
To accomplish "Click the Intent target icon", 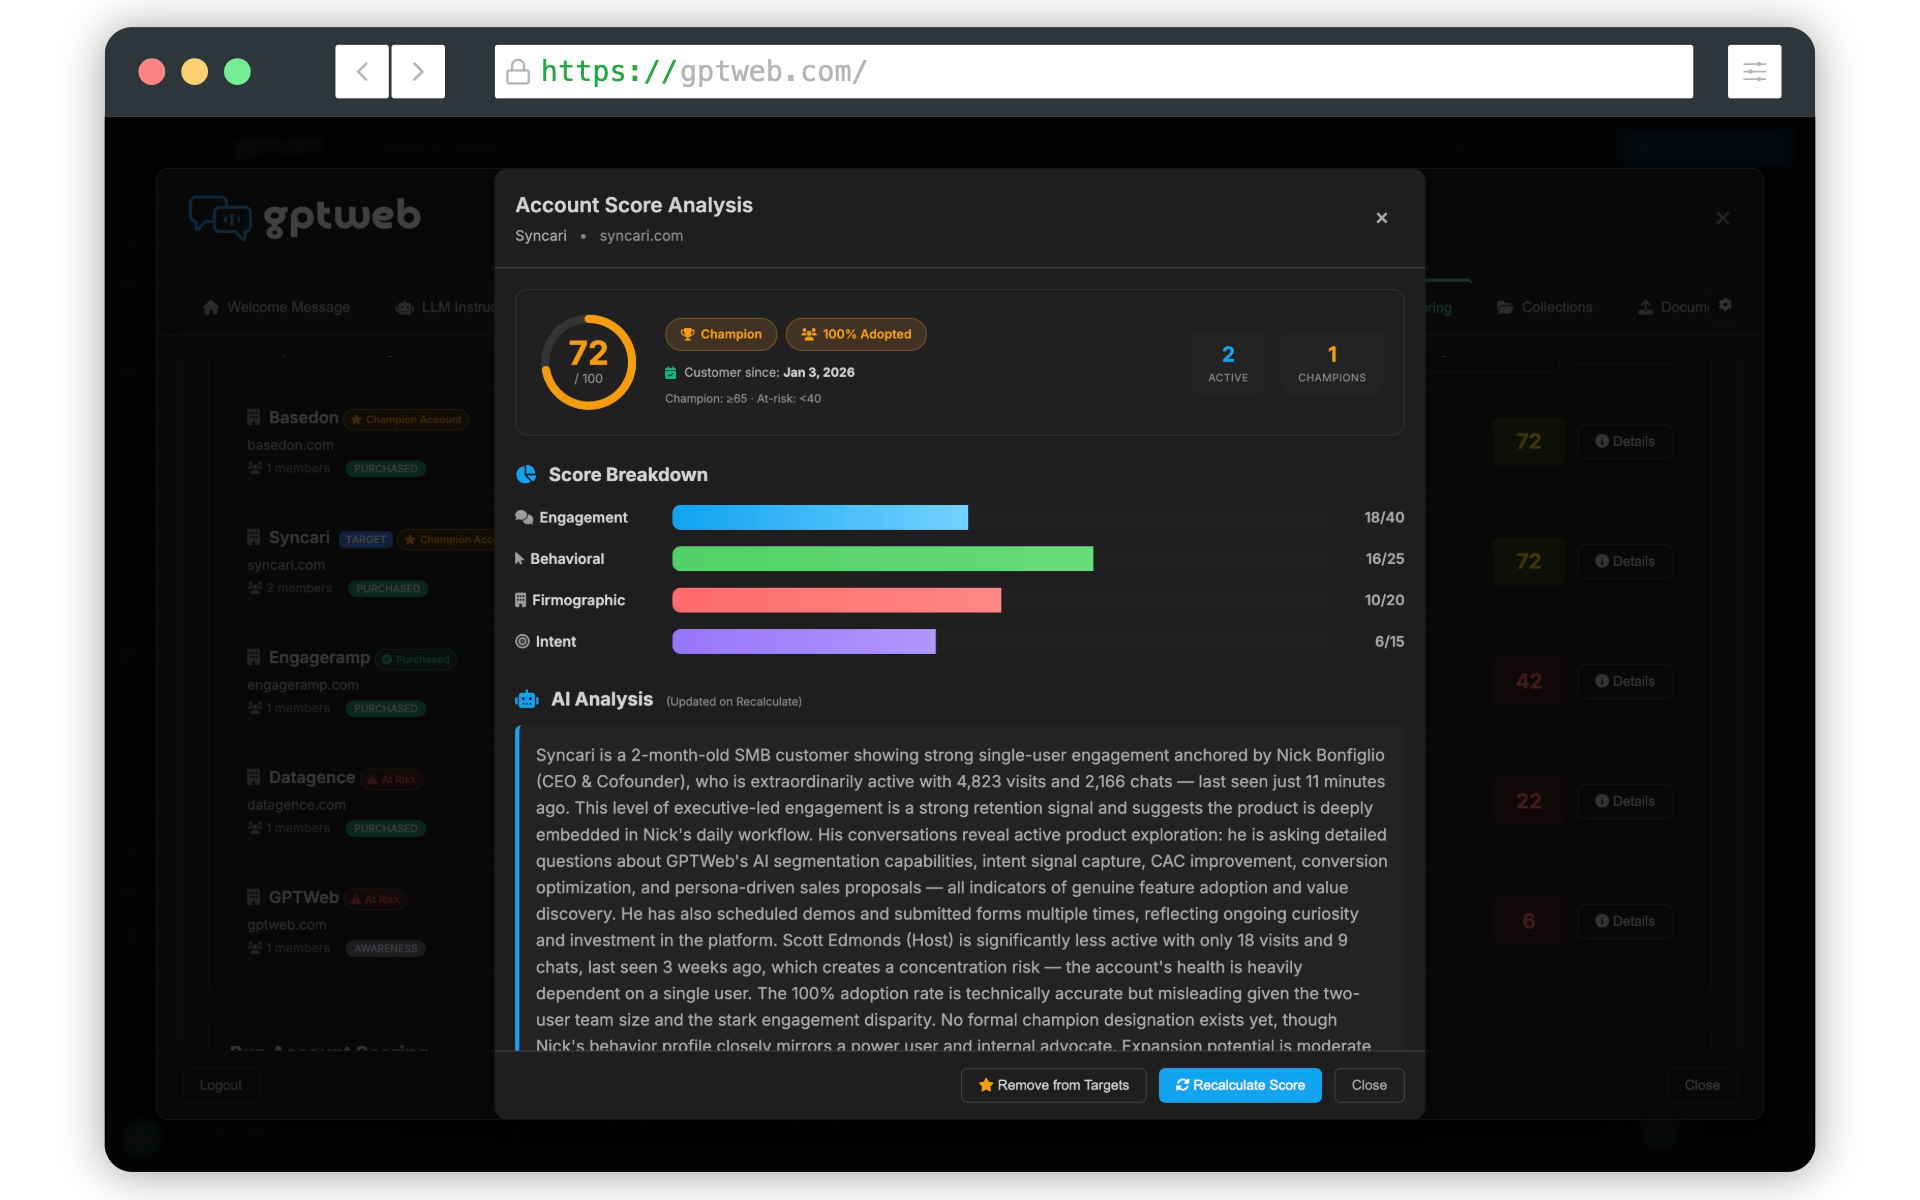I will [522, 642].
